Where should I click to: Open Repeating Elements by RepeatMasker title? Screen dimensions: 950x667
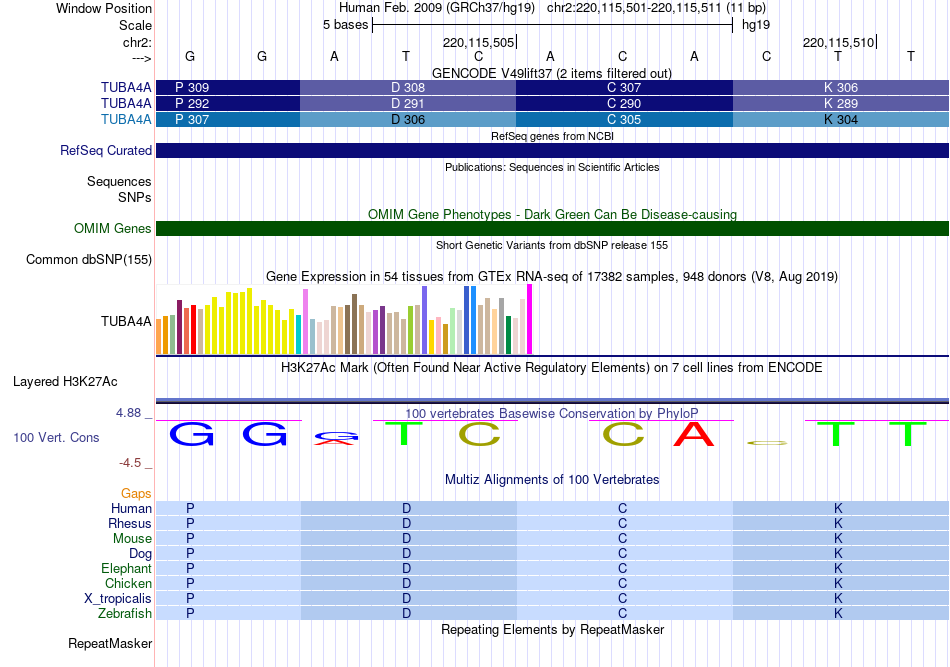[x=552, y=629]
